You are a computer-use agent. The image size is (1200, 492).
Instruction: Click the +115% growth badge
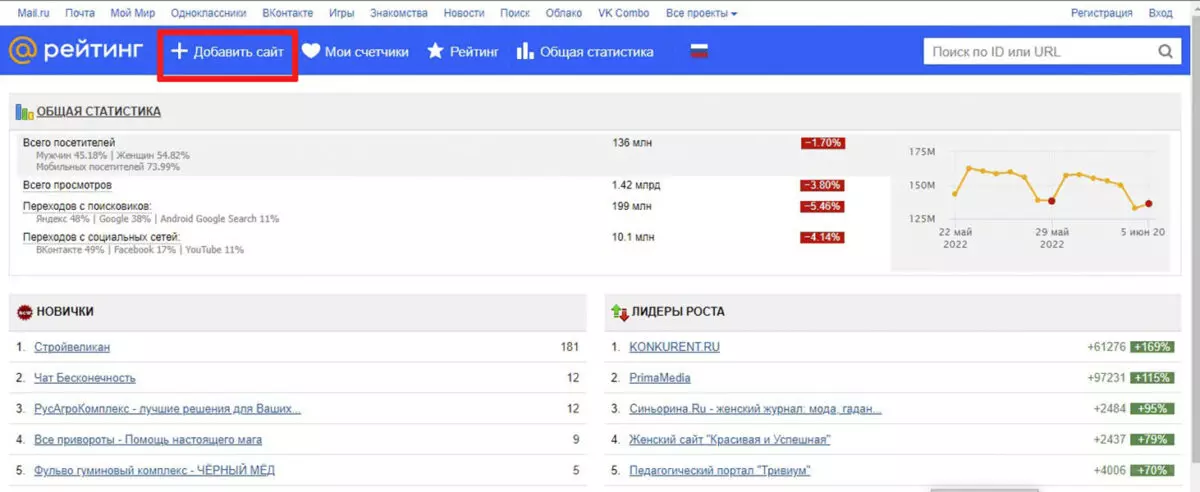pyautogui.click(x=1152, y=378)
